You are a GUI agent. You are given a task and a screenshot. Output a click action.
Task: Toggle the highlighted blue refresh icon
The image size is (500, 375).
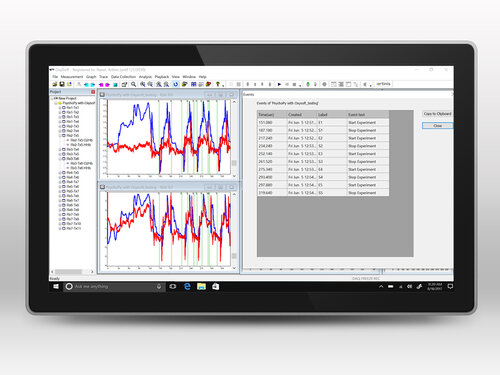176,84
